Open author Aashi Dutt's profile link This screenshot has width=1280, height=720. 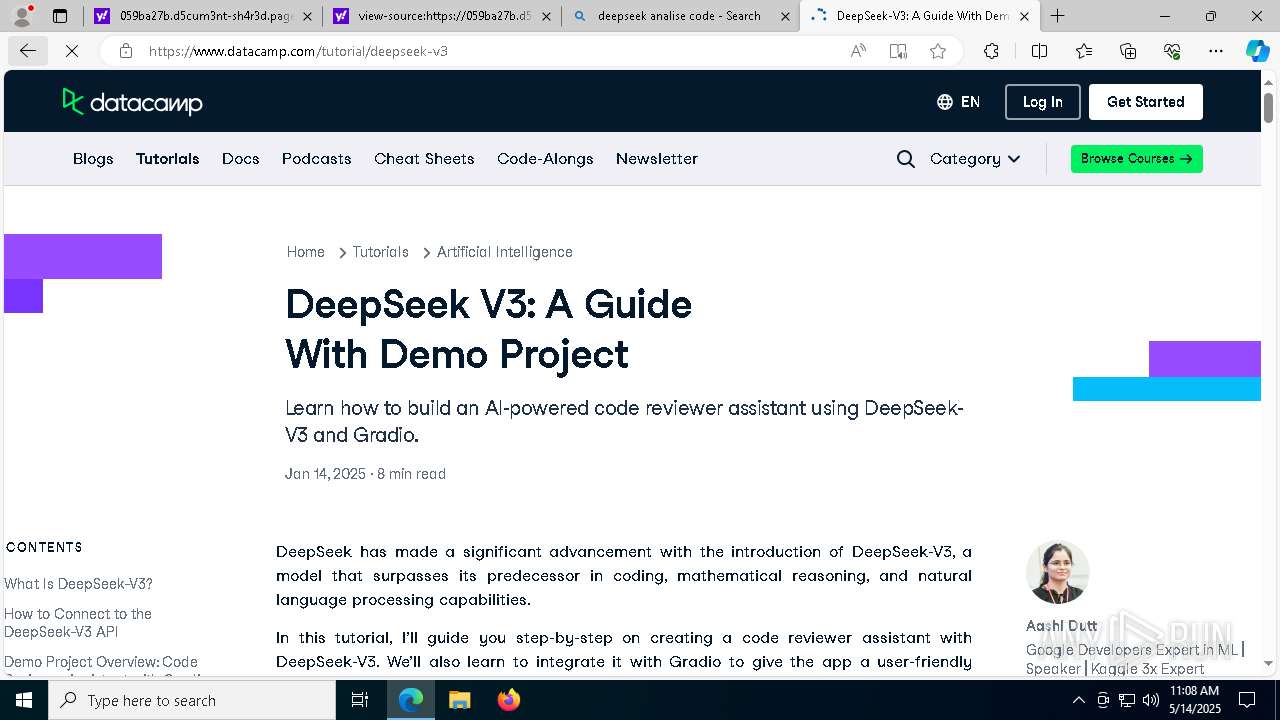(x=1061, y=626)
